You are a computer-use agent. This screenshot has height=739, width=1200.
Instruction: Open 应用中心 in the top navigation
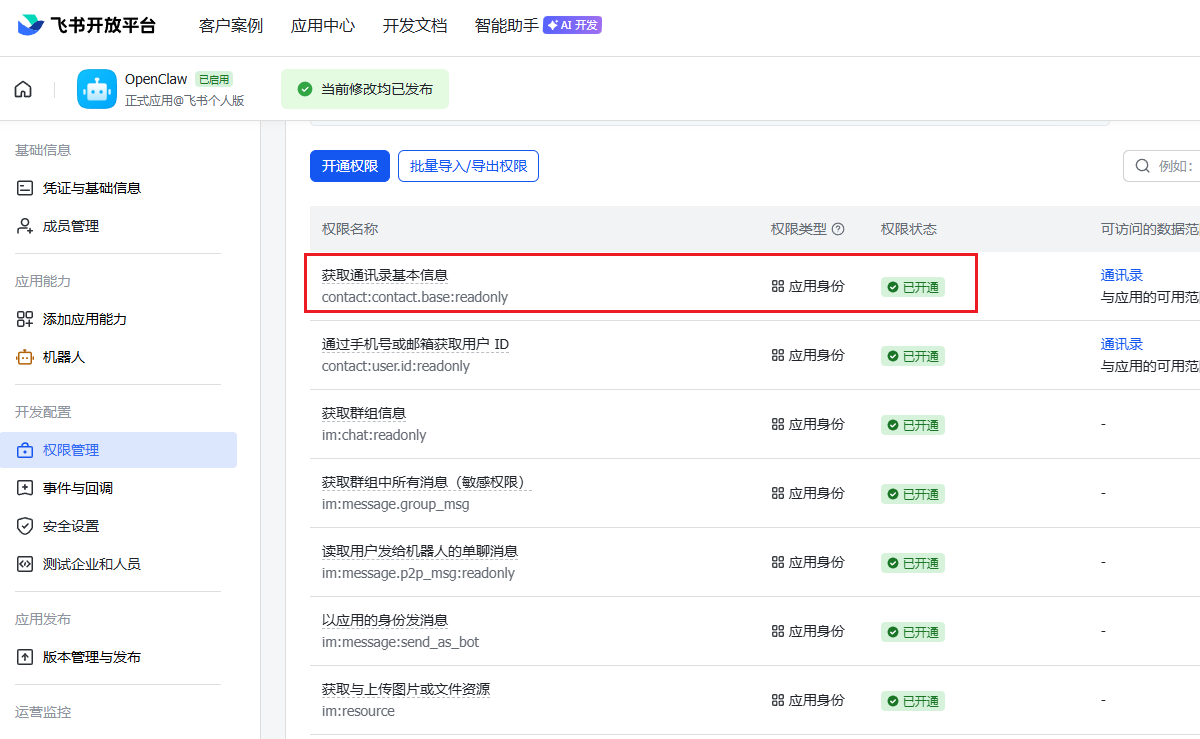coord(322,26)
